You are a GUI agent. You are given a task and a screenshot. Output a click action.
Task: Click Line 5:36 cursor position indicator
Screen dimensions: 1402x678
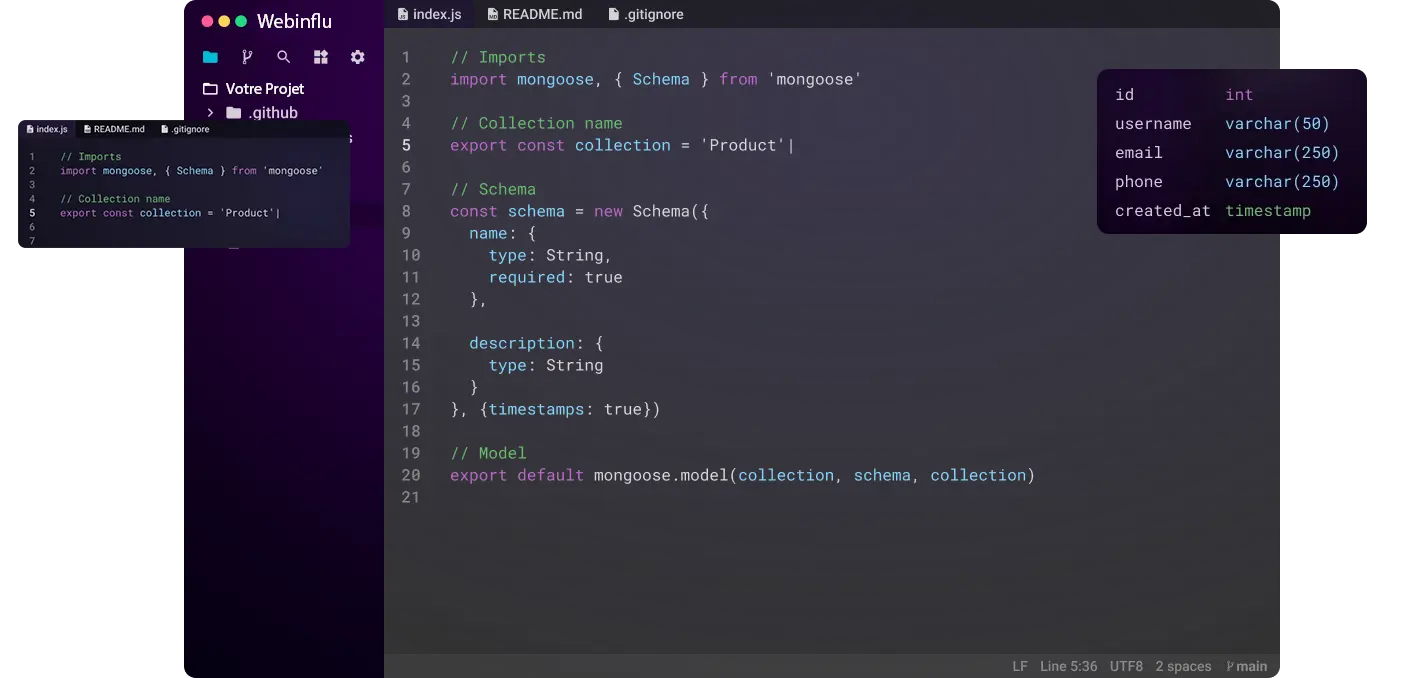coord(1068,666)
